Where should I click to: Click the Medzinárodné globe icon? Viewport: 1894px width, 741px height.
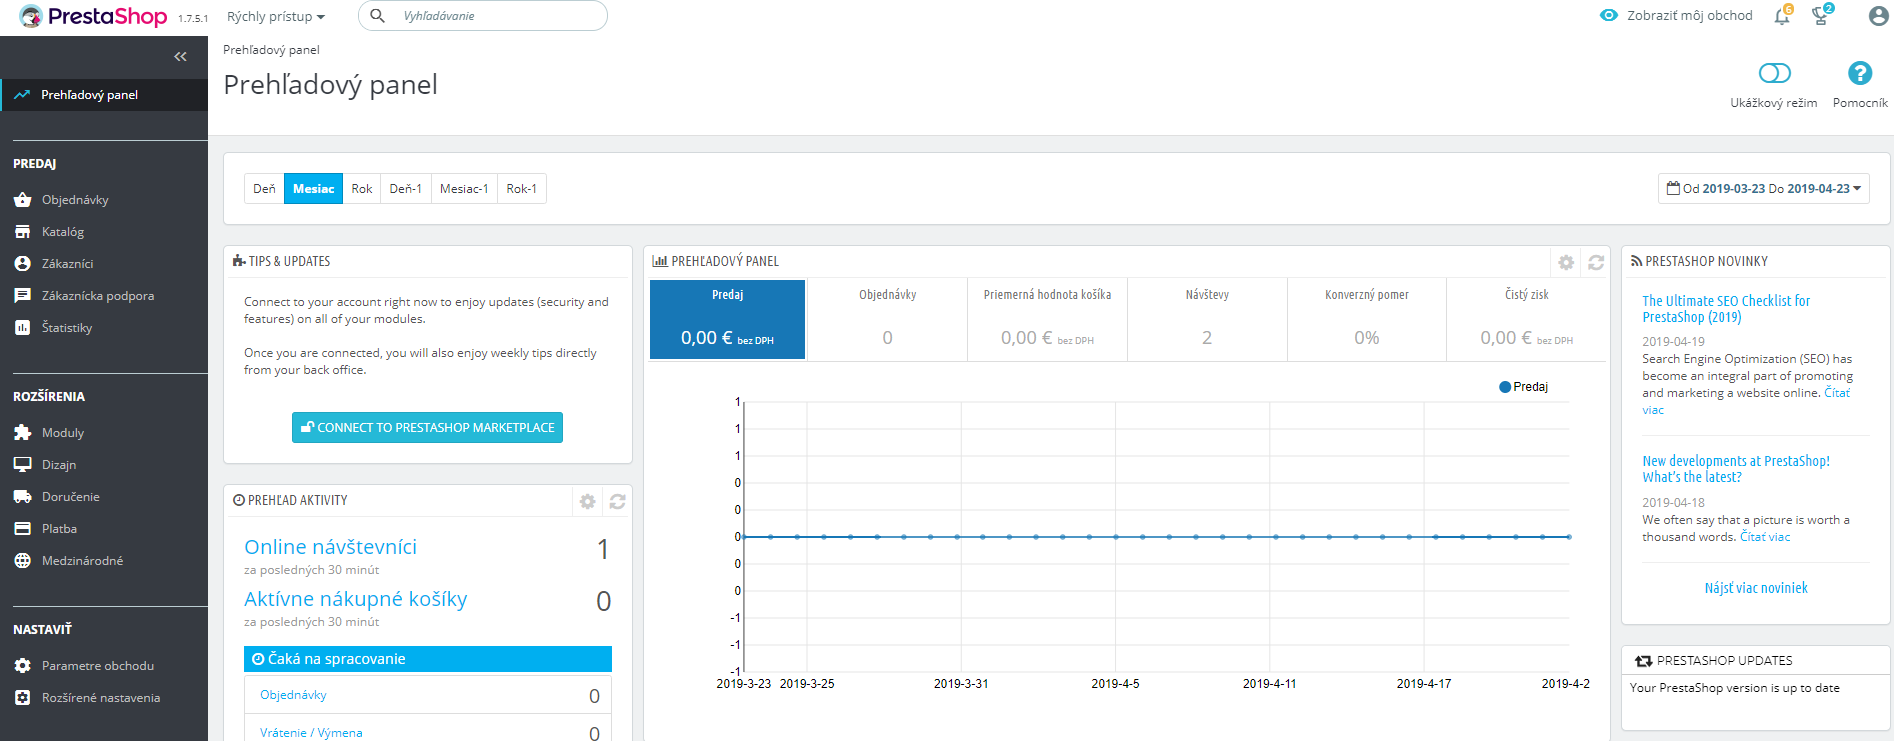[x=23, y=561]
